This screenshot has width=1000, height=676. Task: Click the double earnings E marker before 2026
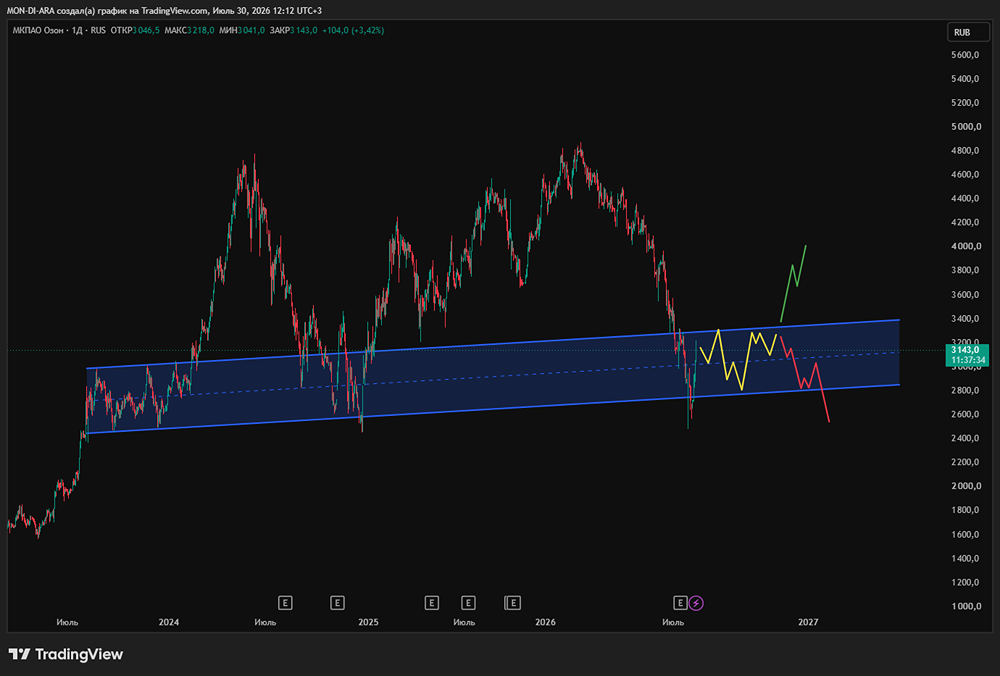pyautogui.click(x=512, y=603)
